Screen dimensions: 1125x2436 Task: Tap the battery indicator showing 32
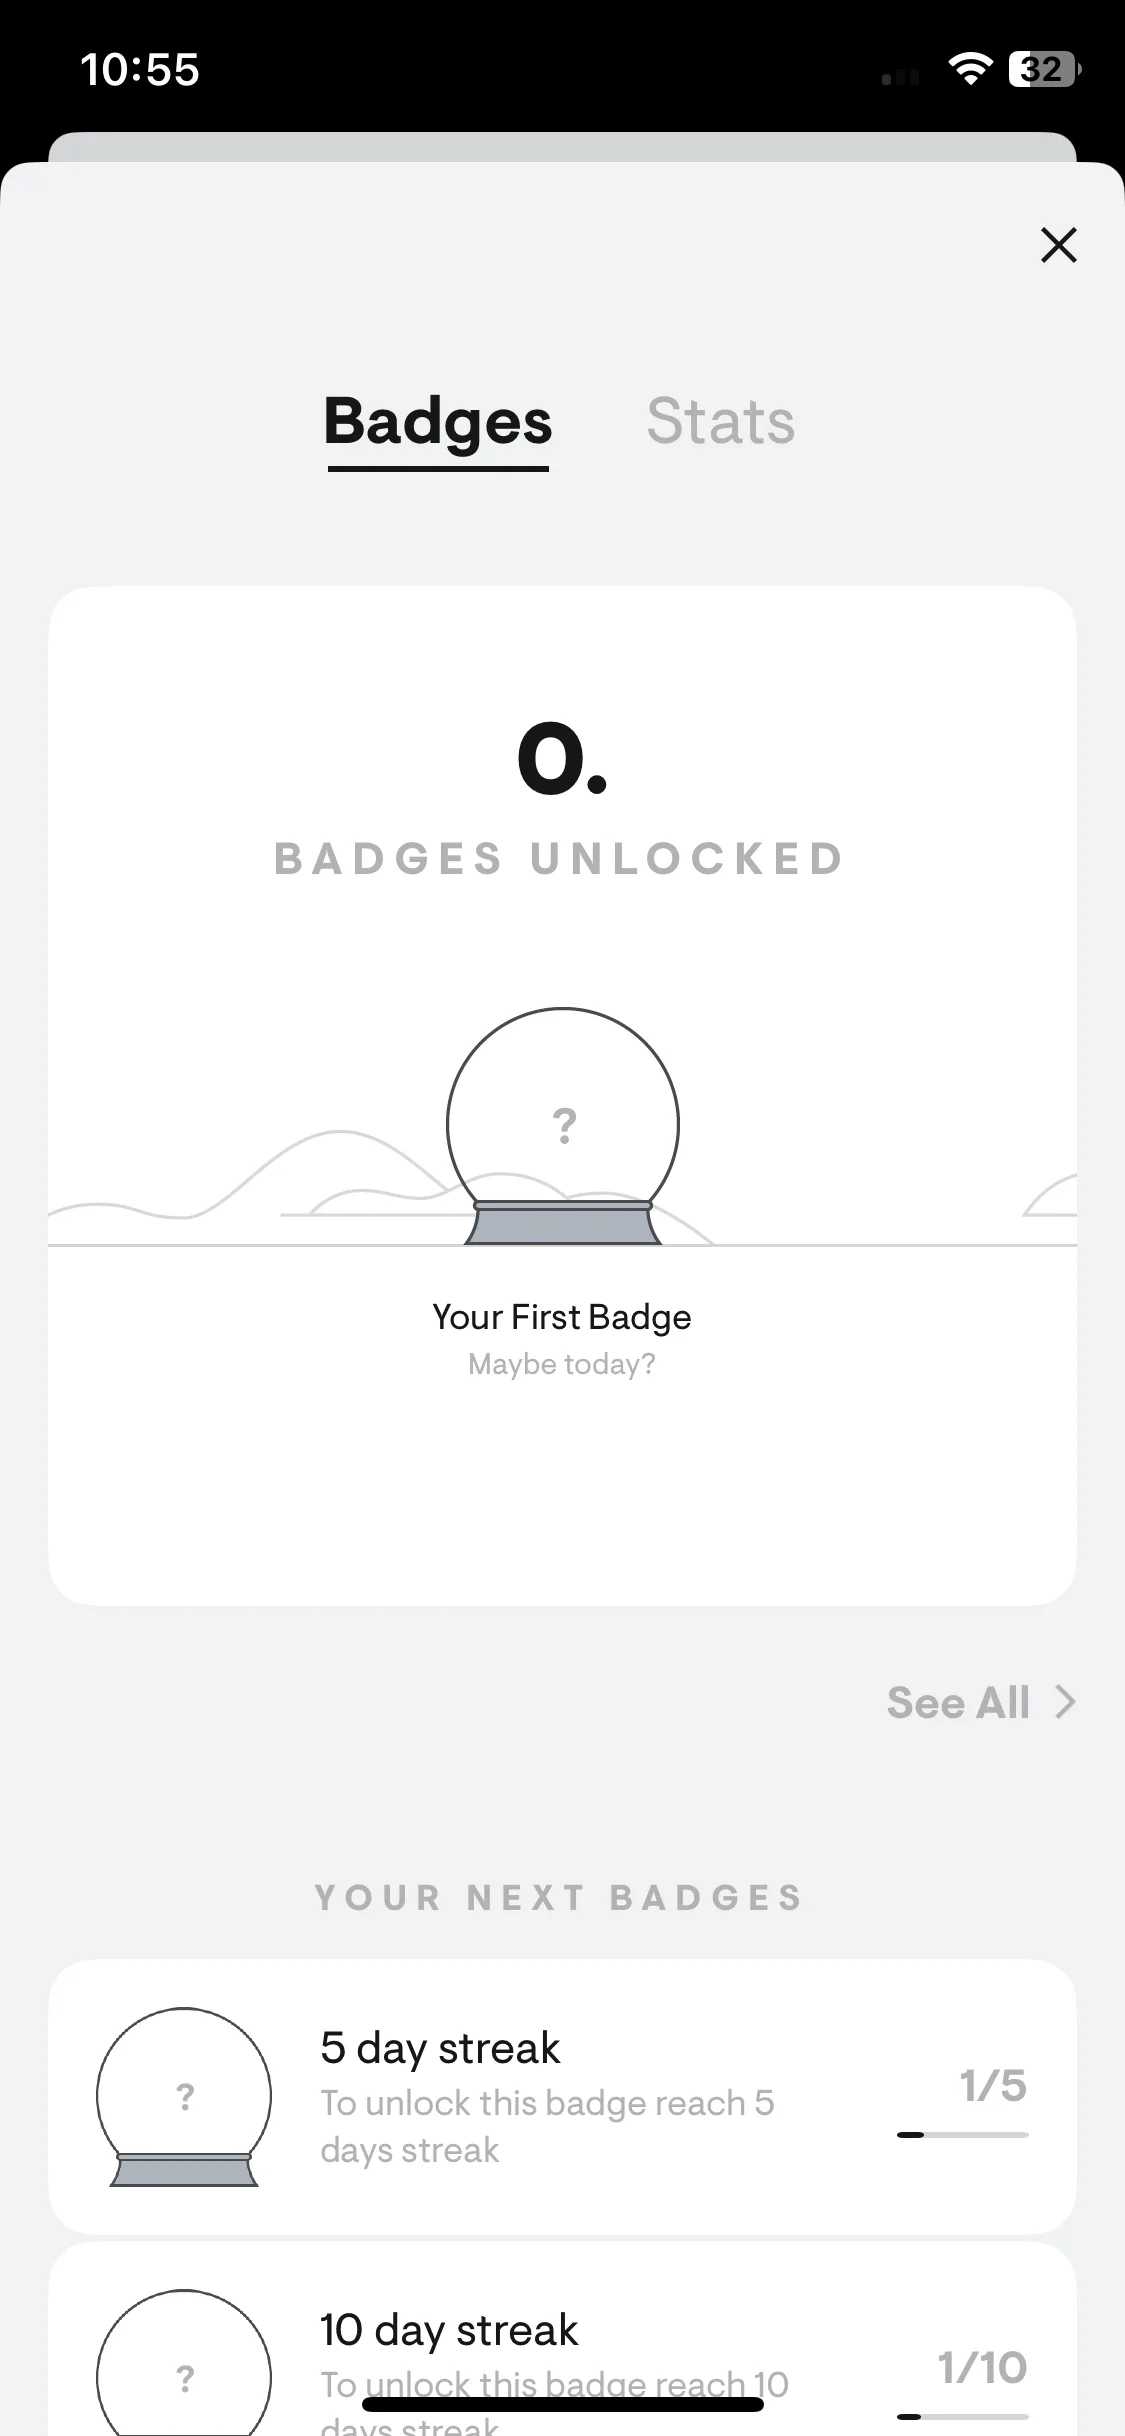pos(1044,69)
